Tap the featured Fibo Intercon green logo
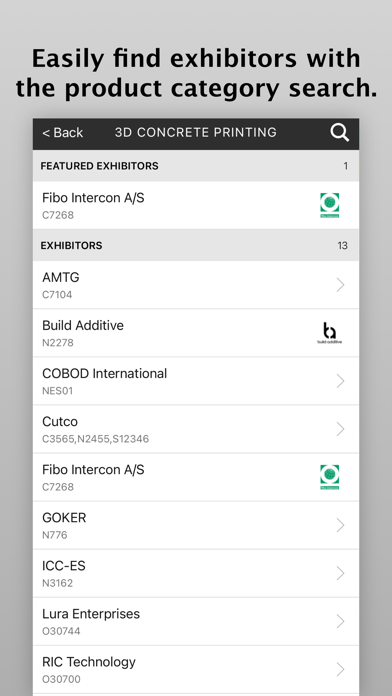 pos(329,205)
